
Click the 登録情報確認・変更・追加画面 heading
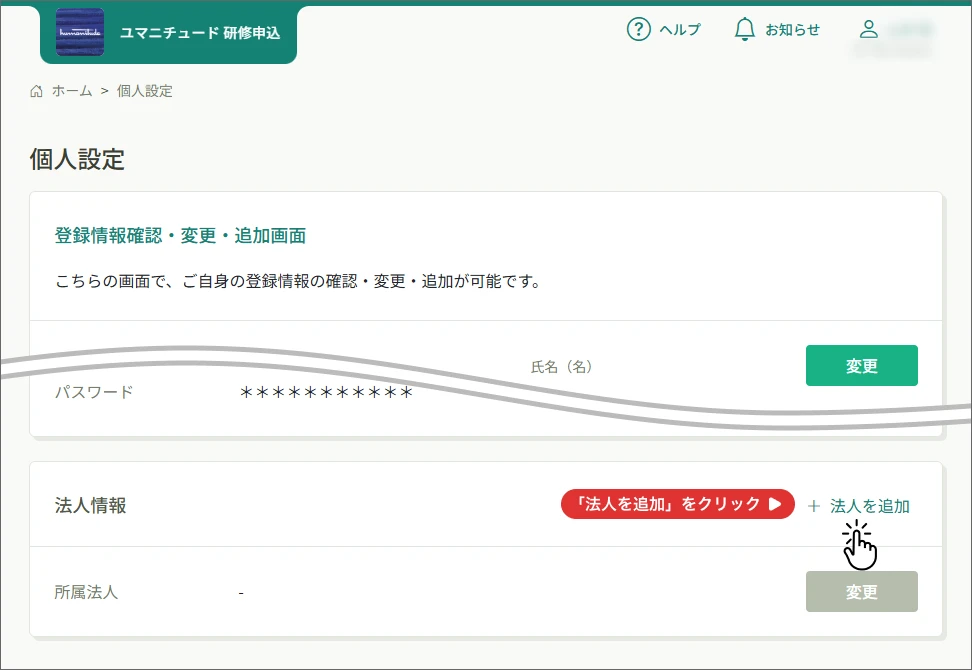point(180,236)
